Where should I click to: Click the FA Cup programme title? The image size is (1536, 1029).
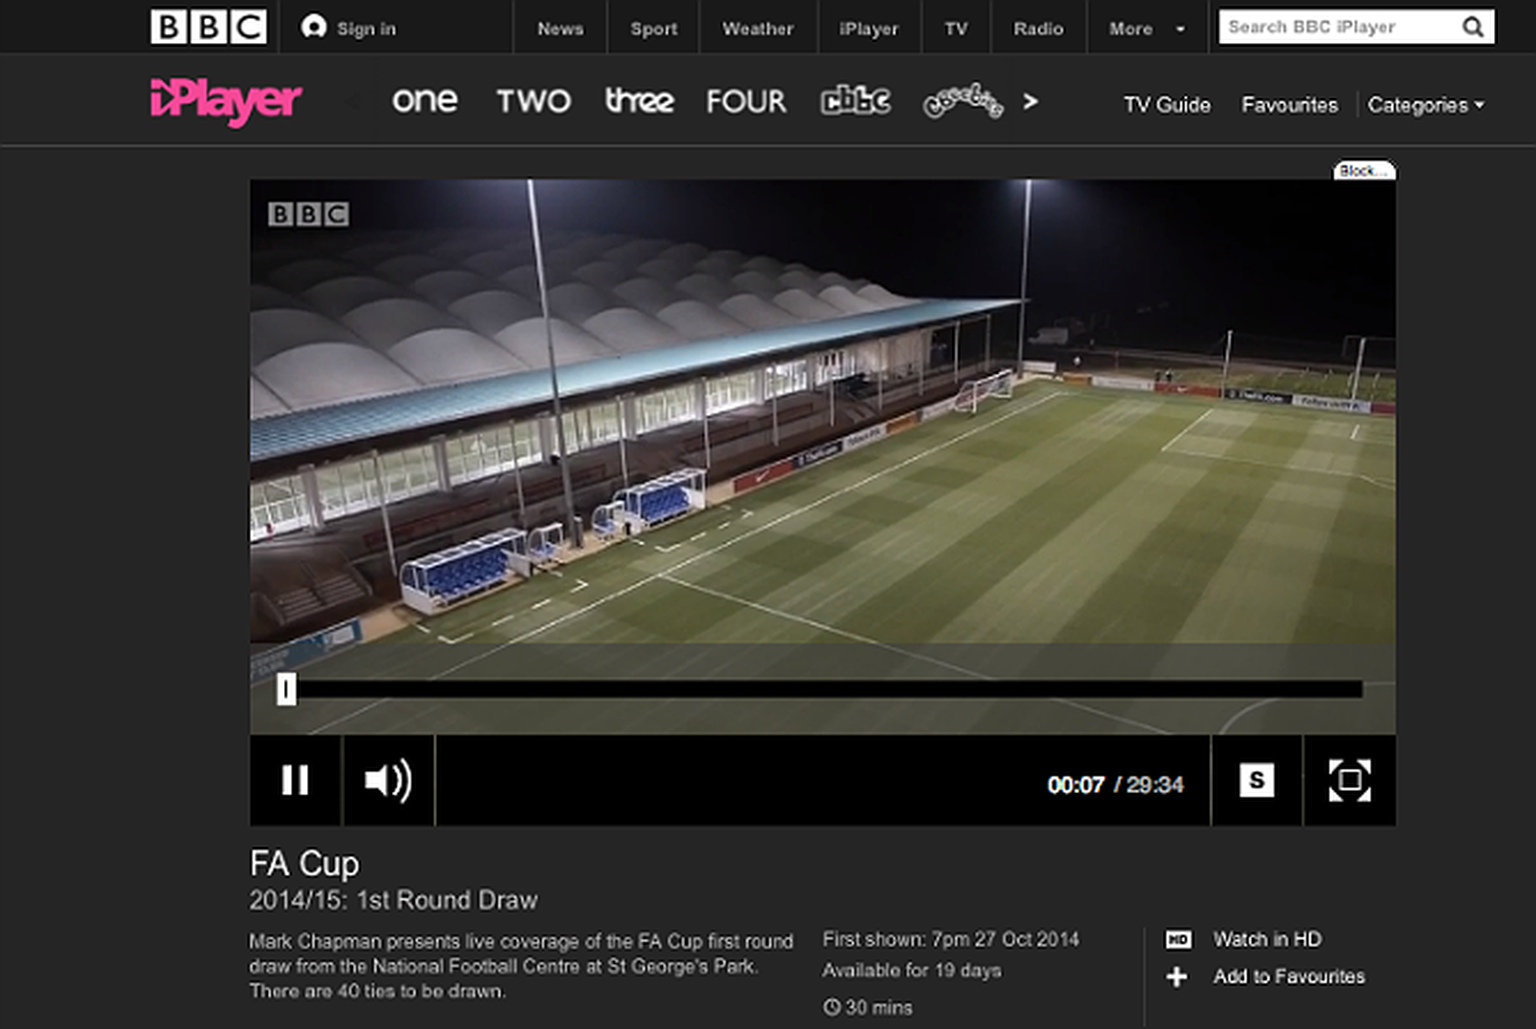click(x=304, y=863)
